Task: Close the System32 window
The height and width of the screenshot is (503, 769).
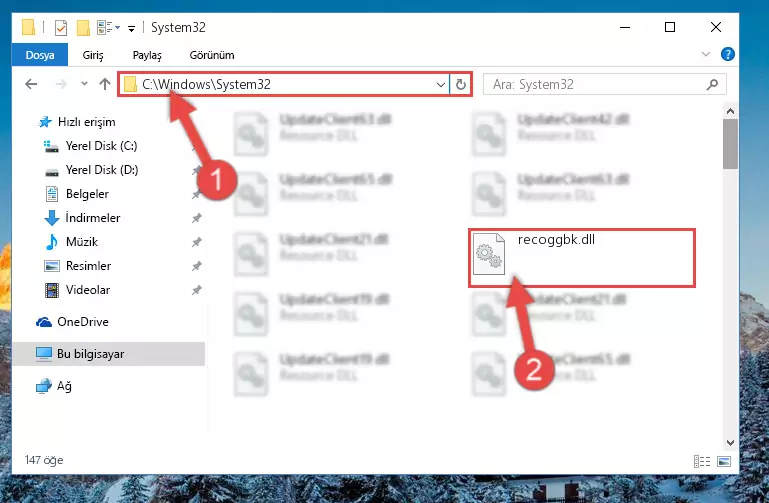Action: pyautogui.click(x=716, y=27)
